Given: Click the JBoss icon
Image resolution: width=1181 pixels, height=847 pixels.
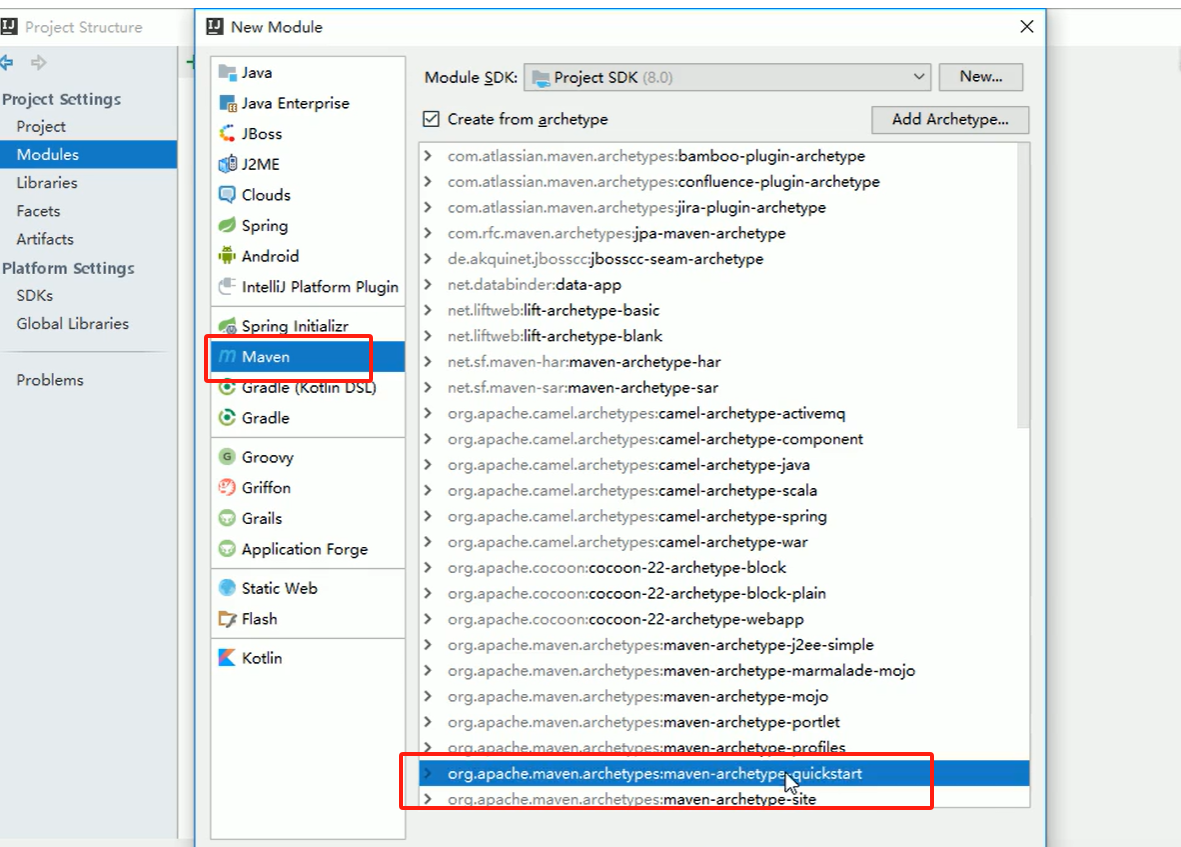Looking at the screenshot, I should coord(227,133).
